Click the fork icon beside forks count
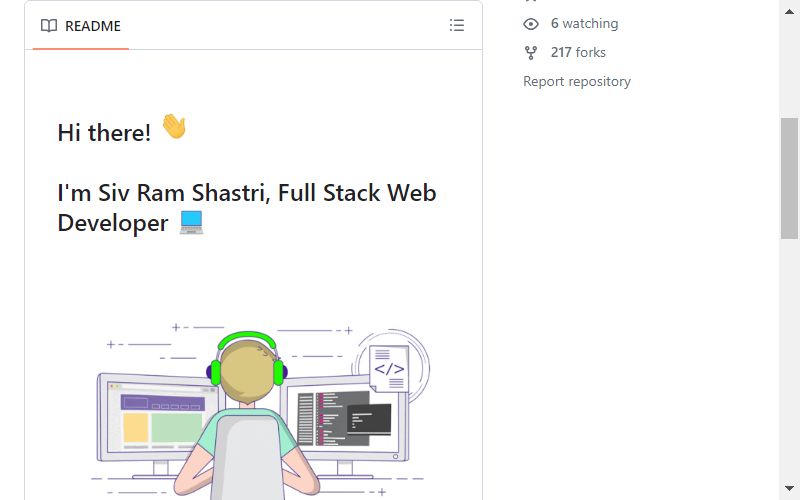The image size is (800, 500). coord(531,53)
